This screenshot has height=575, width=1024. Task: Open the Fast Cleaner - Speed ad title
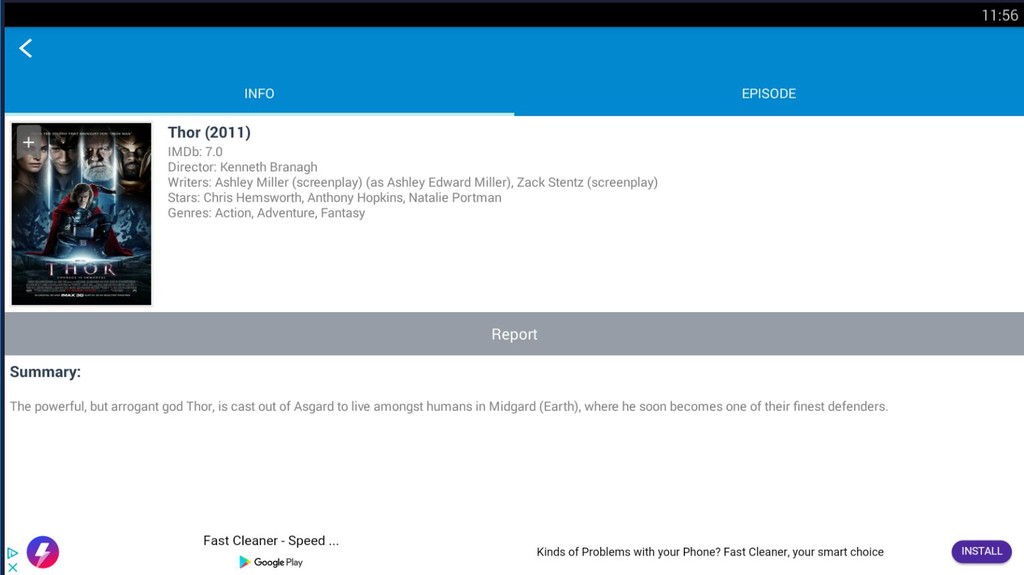(x=271, y=540)
